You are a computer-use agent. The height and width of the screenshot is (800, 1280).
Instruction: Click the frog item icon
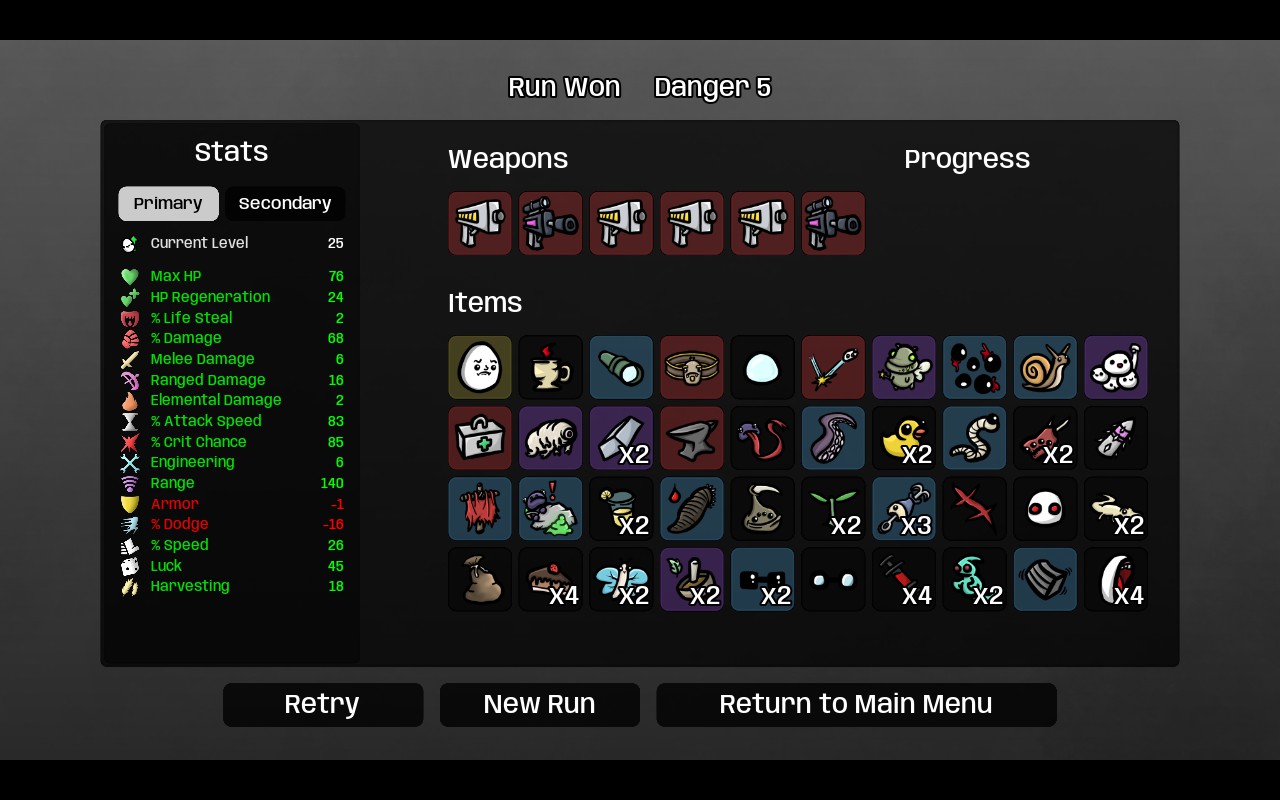click(x=904, y=367)
